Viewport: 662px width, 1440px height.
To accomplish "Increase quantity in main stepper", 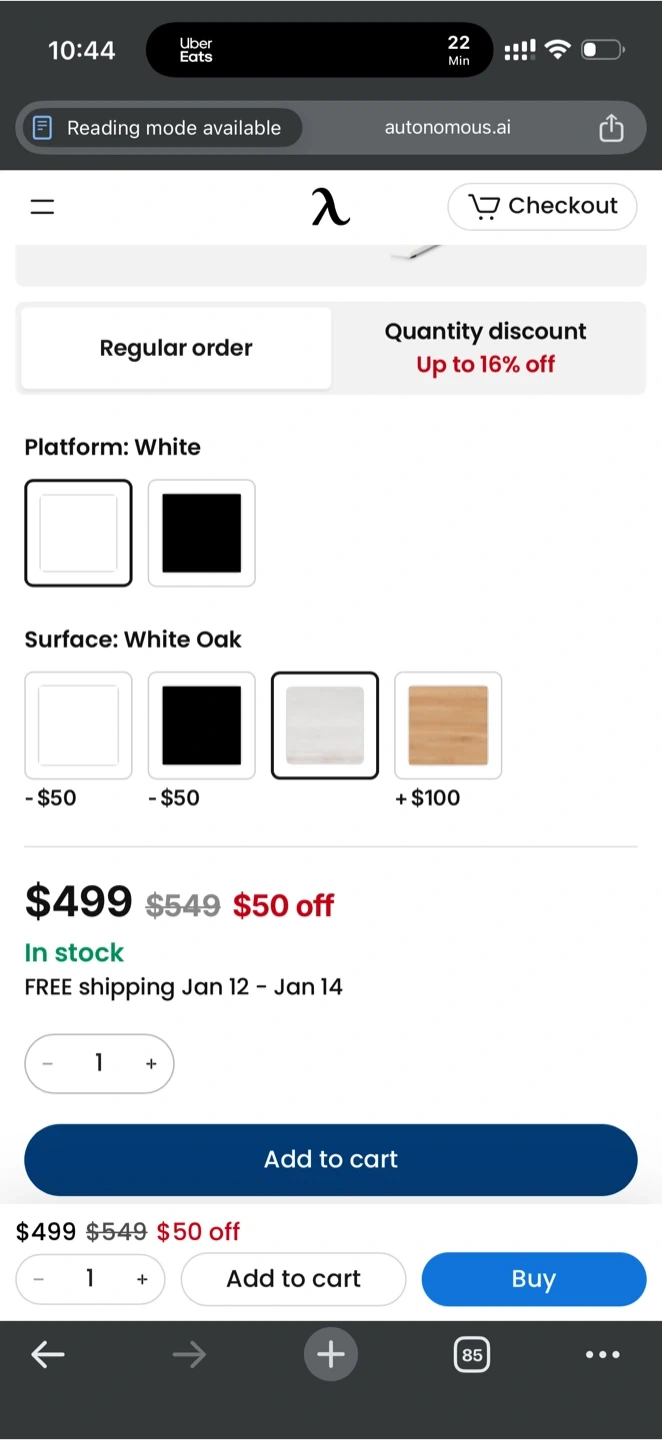I will pos(151,1064).
